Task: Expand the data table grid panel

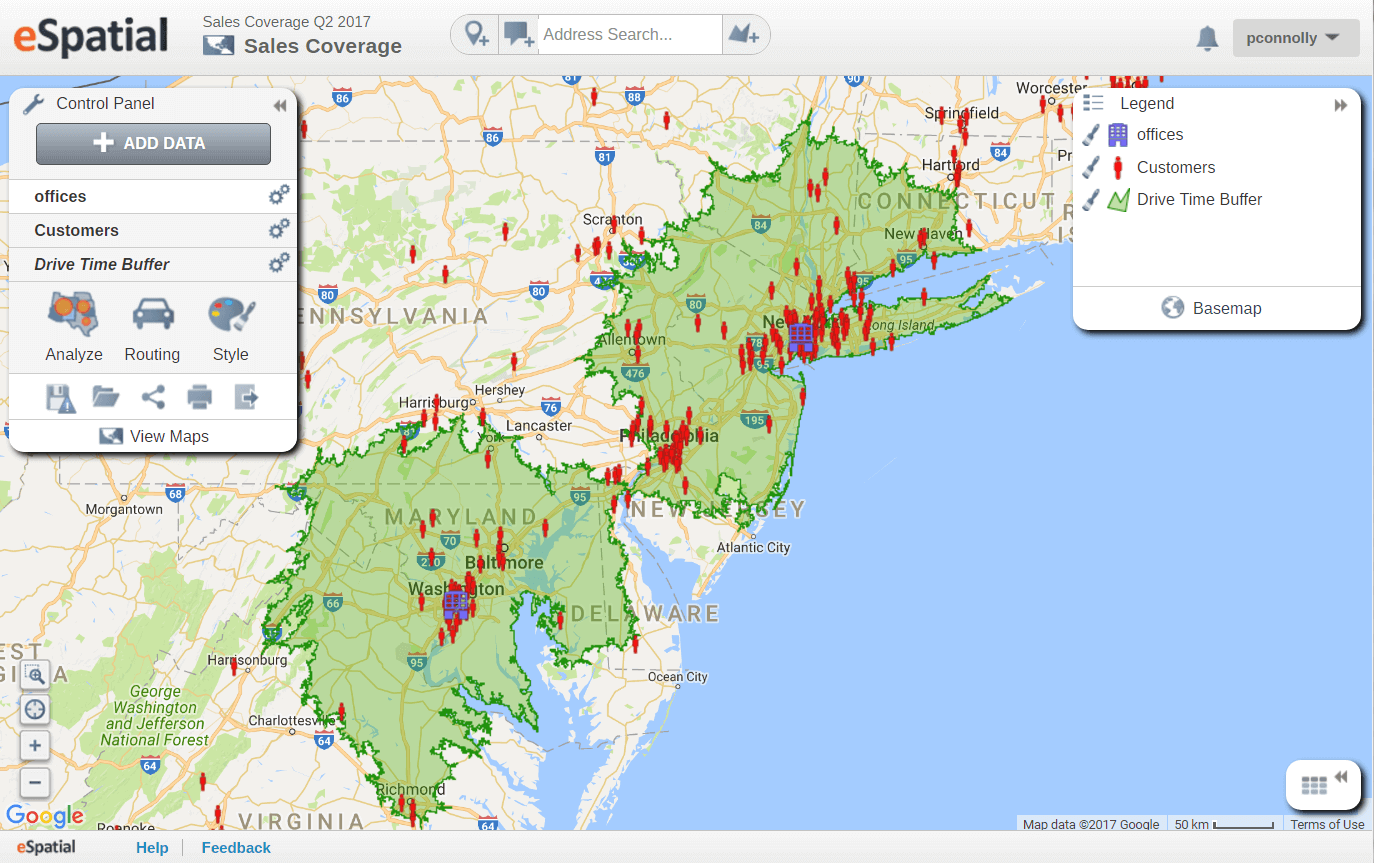Action: [x=1323, y=785]
